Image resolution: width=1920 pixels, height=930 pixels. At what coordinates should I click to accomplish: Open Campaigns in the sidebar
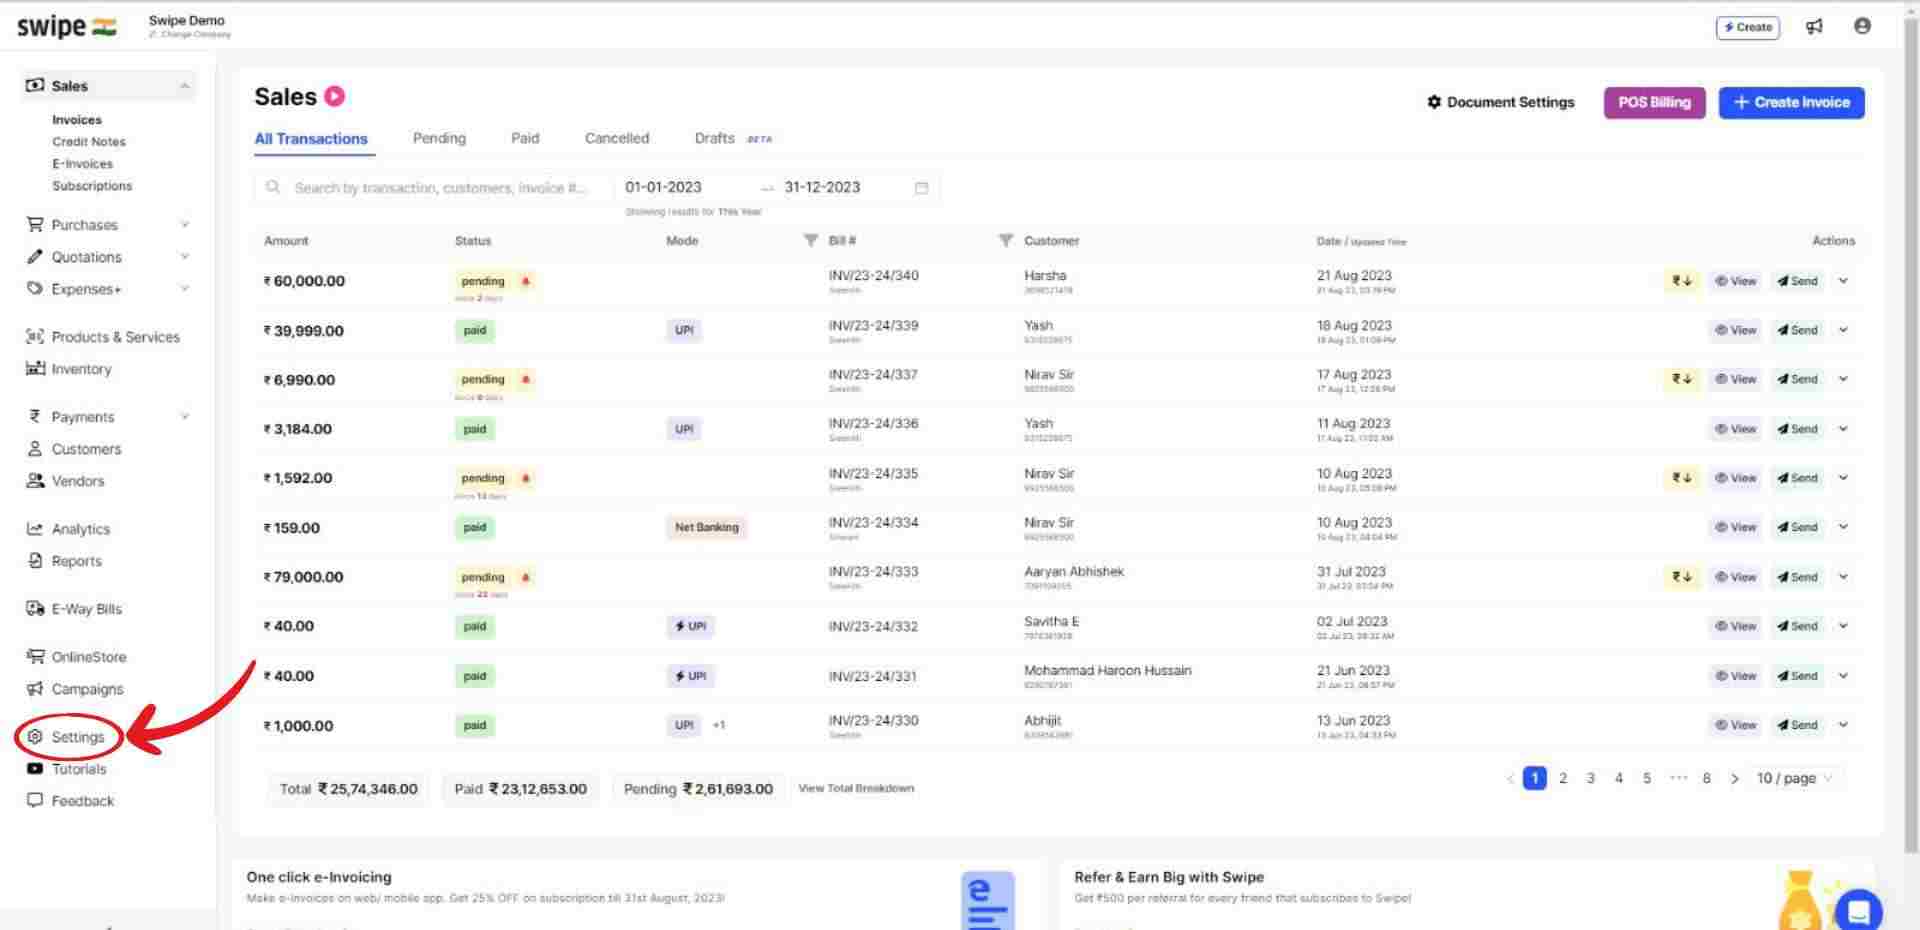[x=88, y=689]
